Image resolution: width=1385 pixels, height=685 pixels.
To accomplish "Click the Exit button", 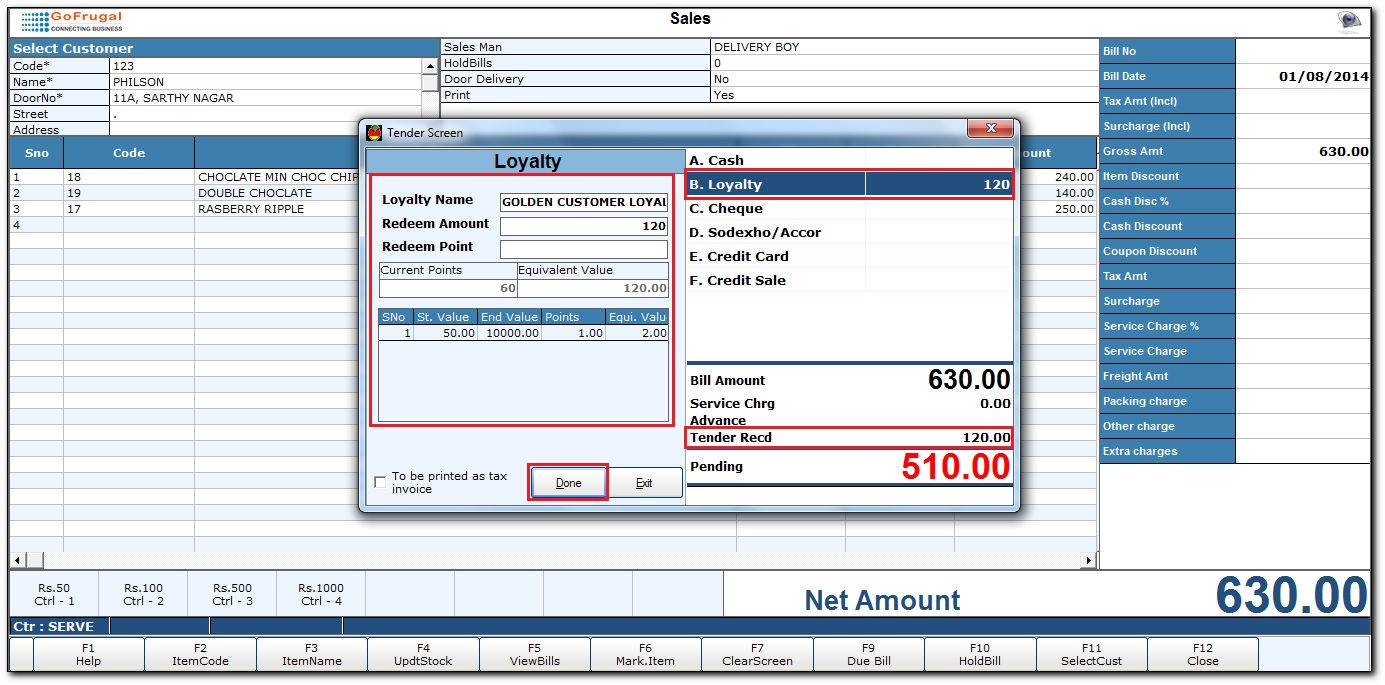I will tap(645, 483).
